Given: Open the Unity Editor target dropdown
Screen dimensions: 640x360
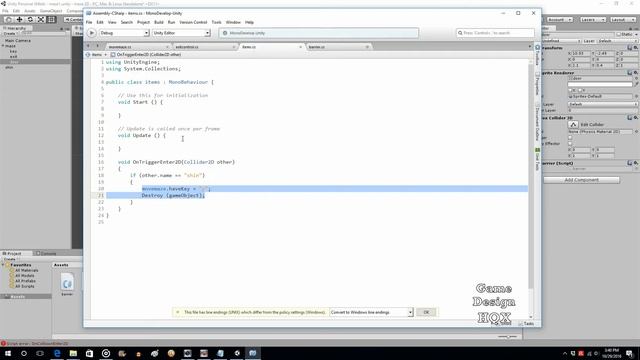Looking at the screenshot, I should 181,33.
